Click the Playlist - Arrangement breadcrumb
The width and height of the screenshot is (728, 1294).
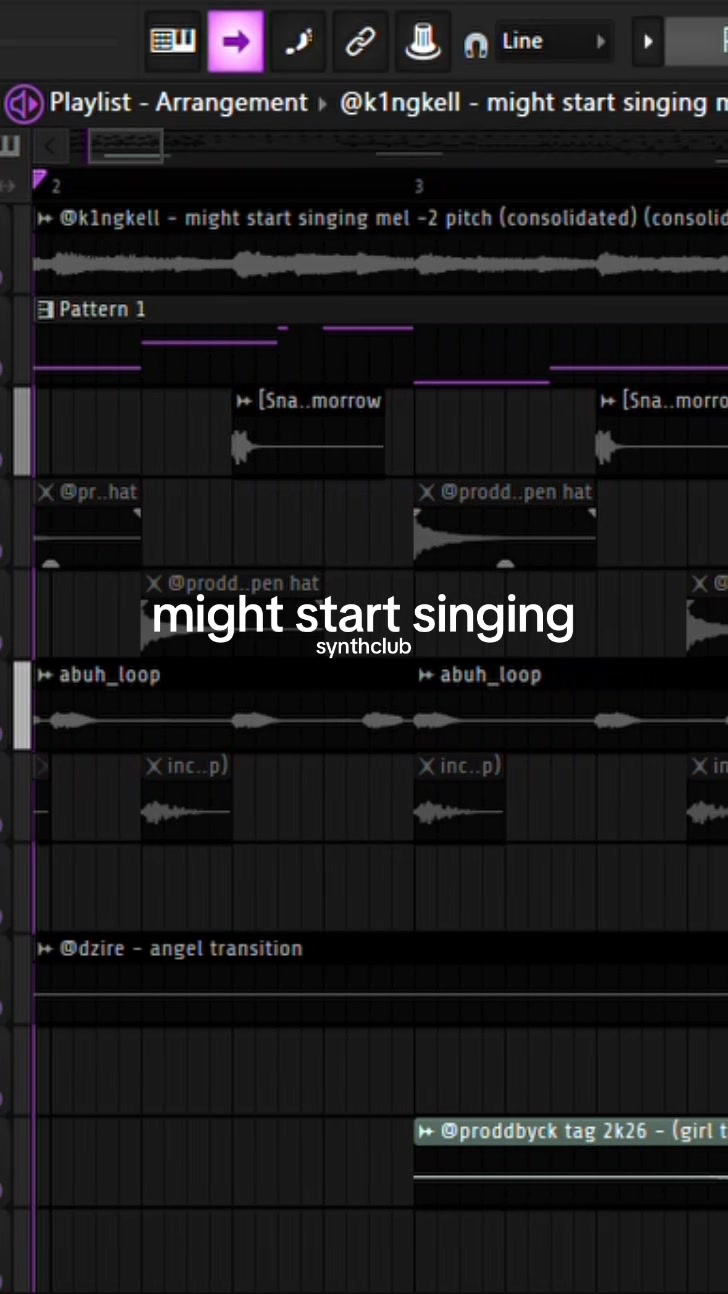tap(179, 103)
